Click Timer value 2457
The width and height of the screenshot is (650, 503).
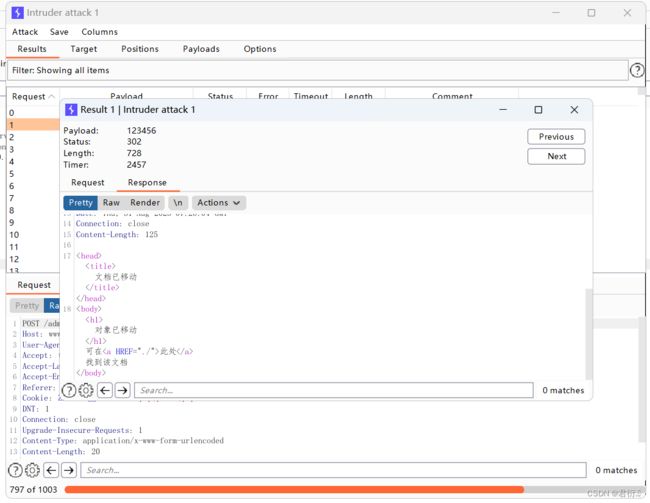(x=136, y=165)
